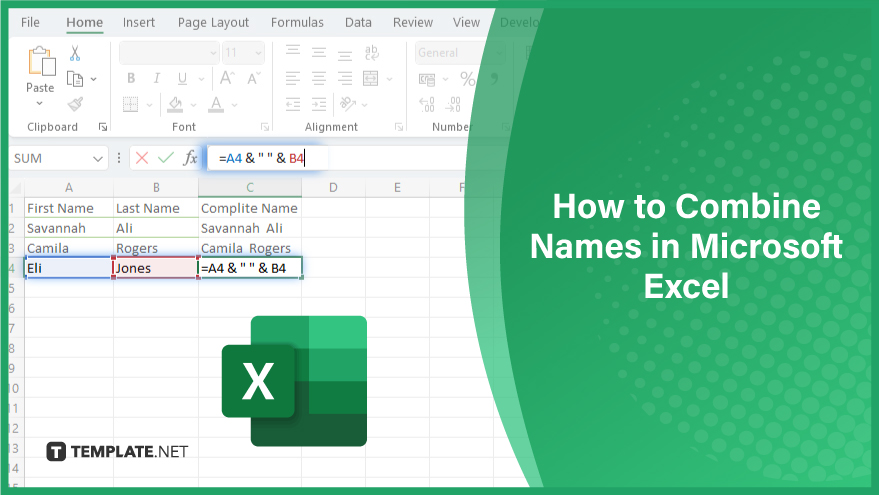879x495 pixels.
Task: Click the Fill Color bucket icon
Action: coord(175,104)
